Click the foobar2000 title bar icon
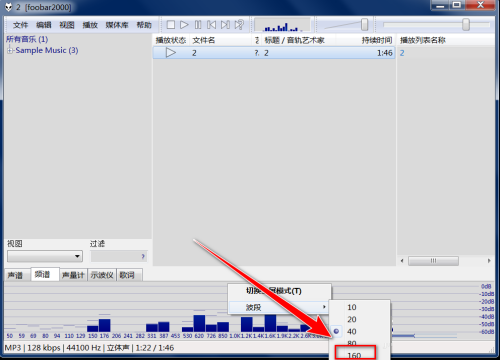 coord(8,7)
